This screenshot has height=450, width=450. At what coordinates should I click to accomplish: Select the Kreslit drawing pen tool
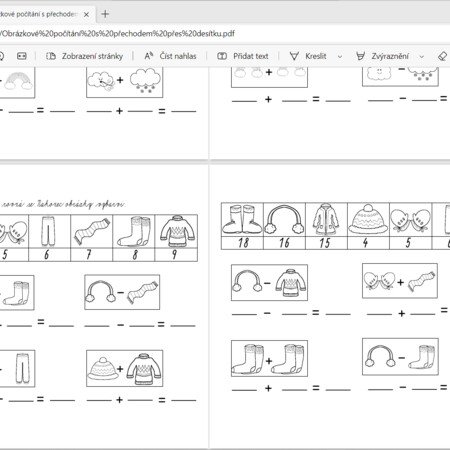tap(308, 56)
